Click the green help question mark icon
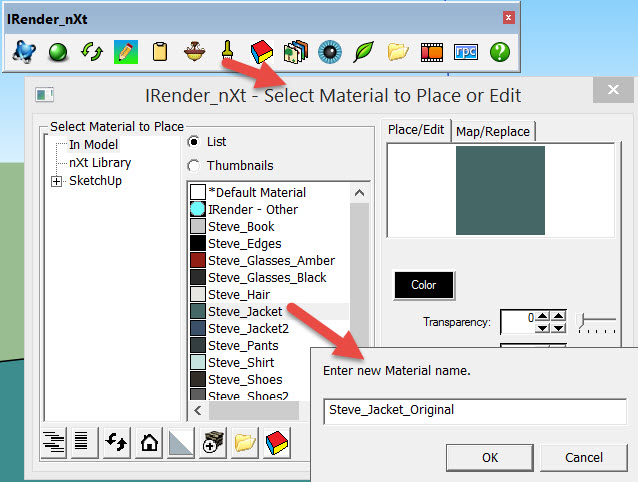This screenshot has height=482, width=638. click(x=499, y=51)
